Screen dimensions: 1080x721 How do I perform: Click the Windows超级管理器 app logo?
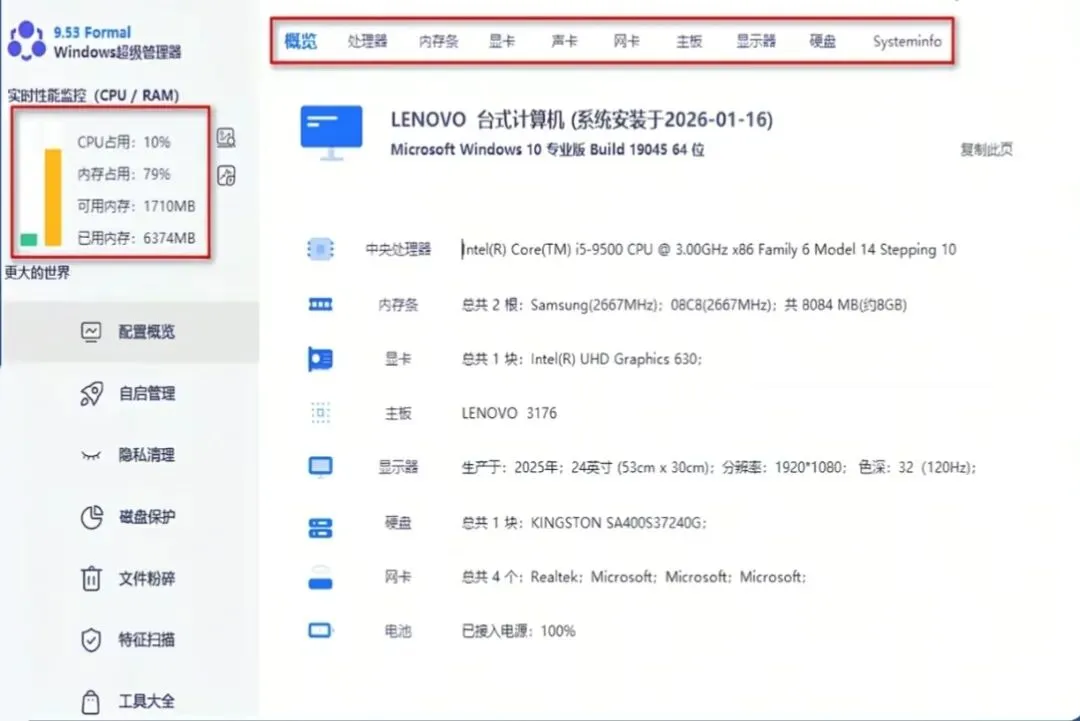pyautogui.click(x=26, y=41)
